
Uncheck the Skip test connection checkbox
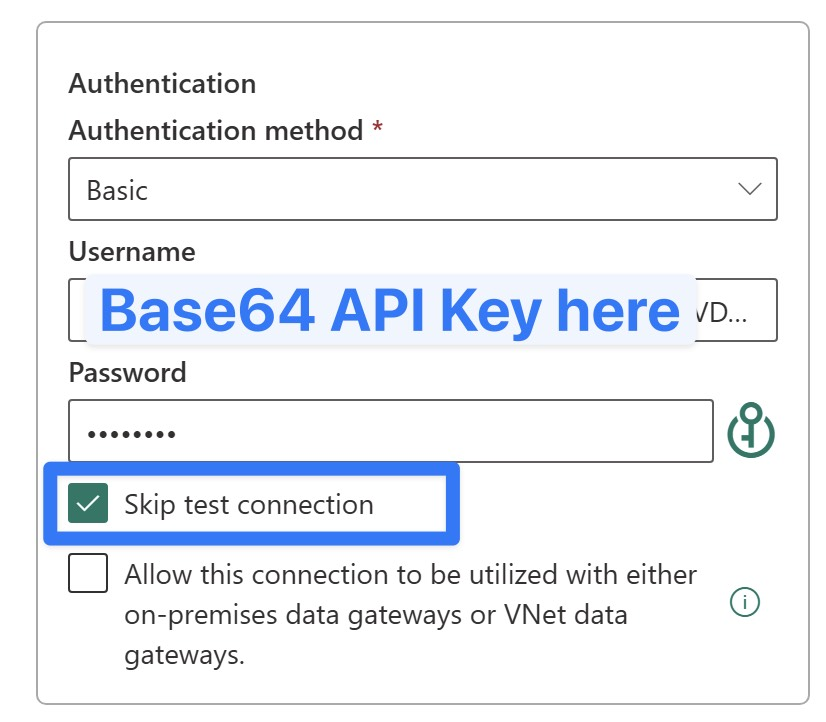tap(88, 504)
